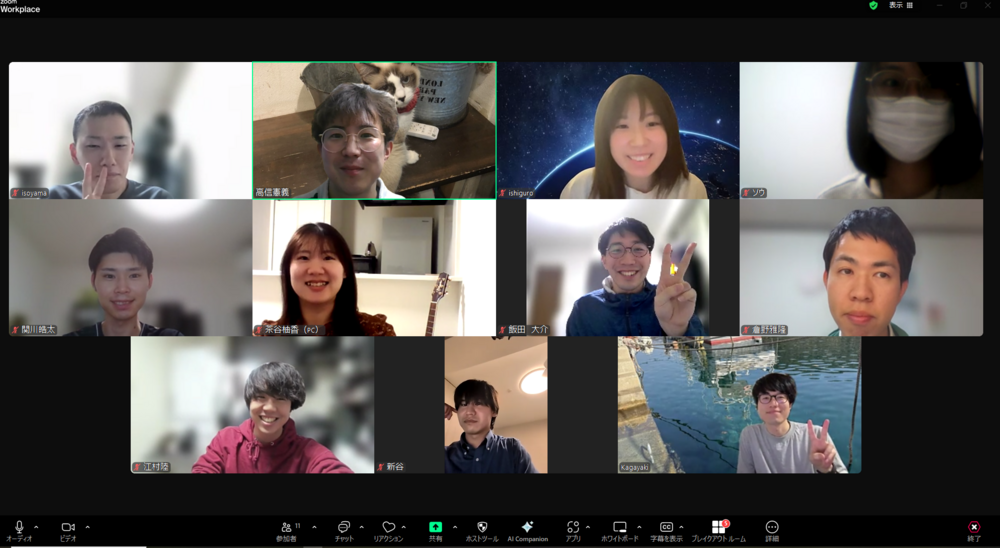Launch the AI Companion sparkle icon
1000x548 pixels.
click(x=527, y=528)
